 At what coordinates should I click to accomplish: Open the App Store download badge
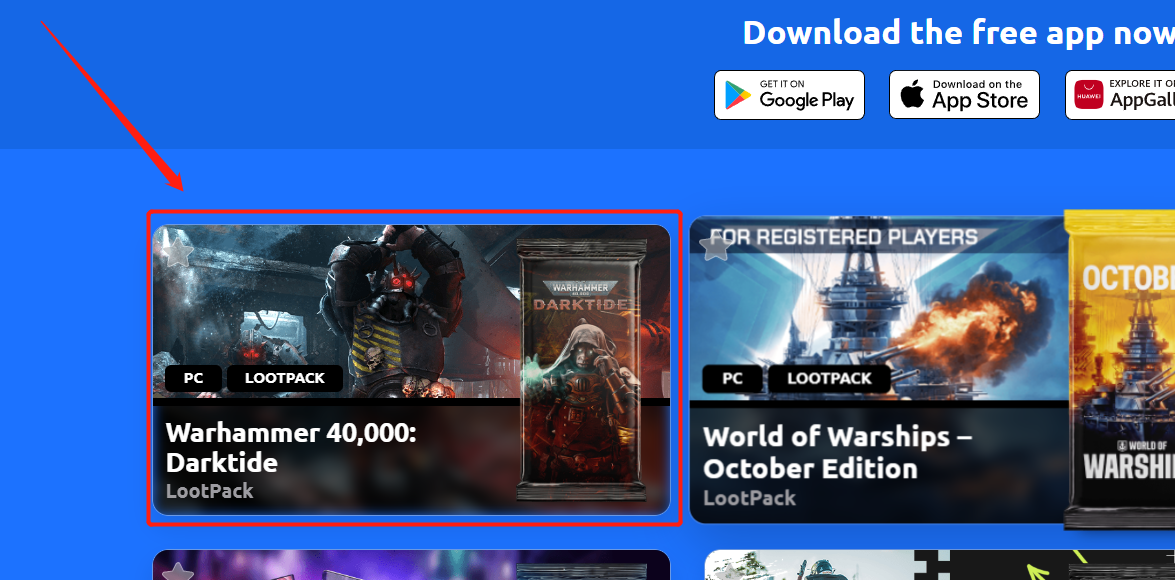[964, 95]
